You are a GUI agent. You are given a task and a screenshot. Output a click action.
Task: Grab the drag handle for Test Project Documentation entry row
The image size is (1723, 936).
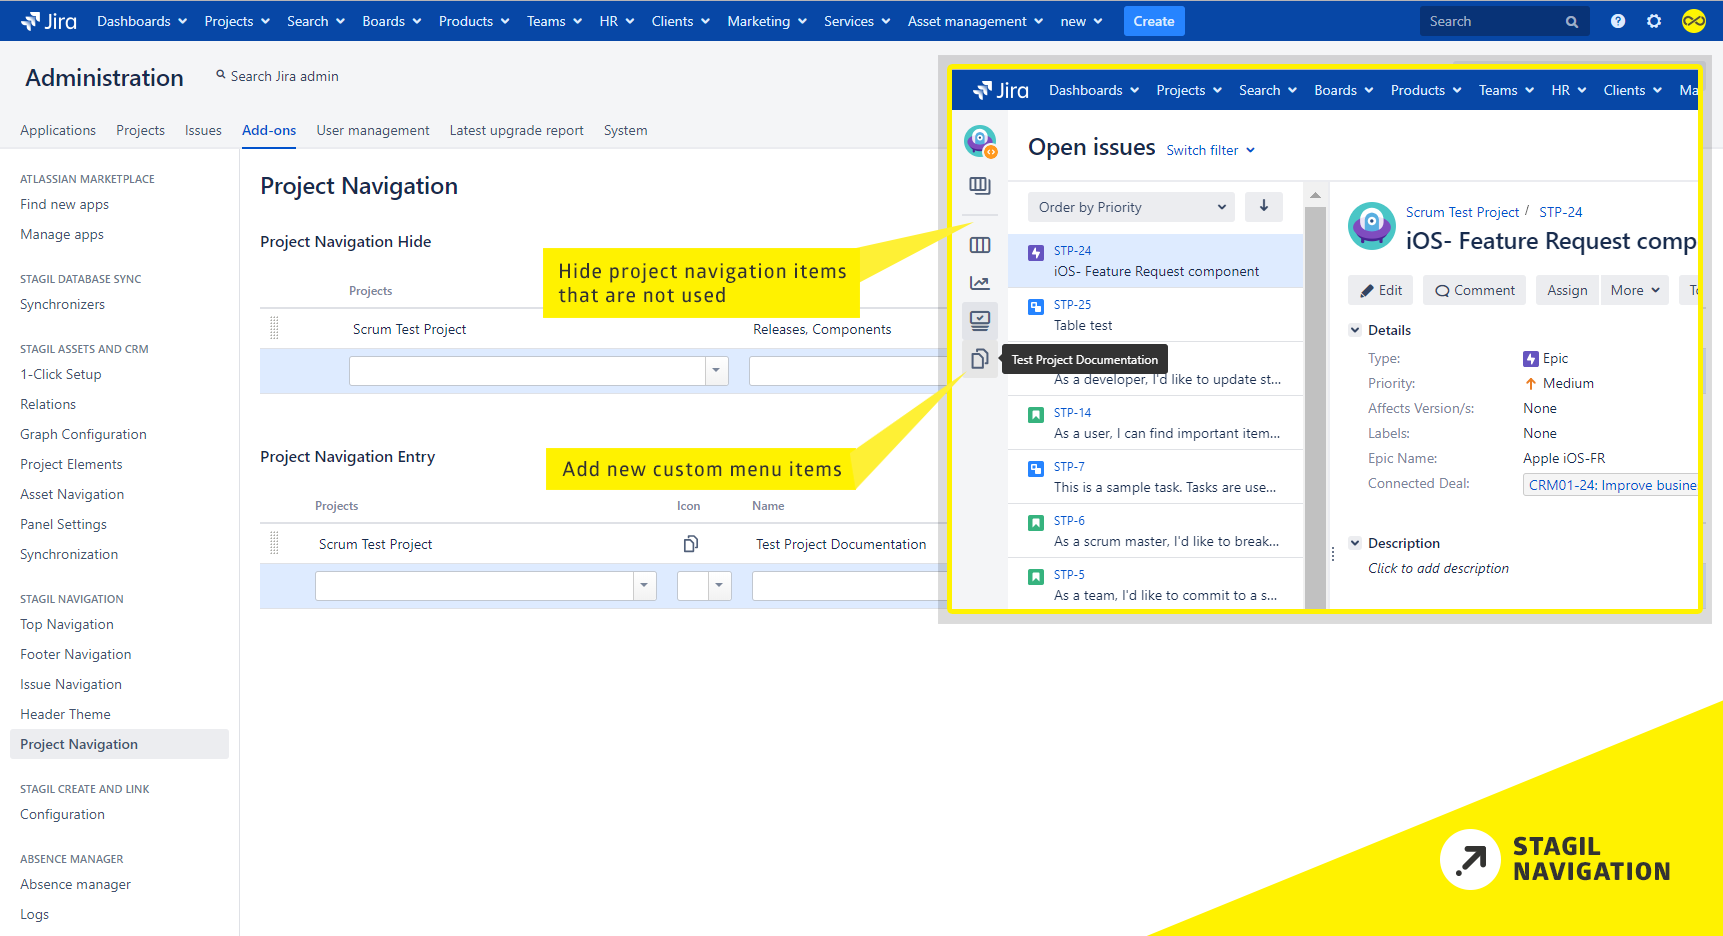click(274, 543)
